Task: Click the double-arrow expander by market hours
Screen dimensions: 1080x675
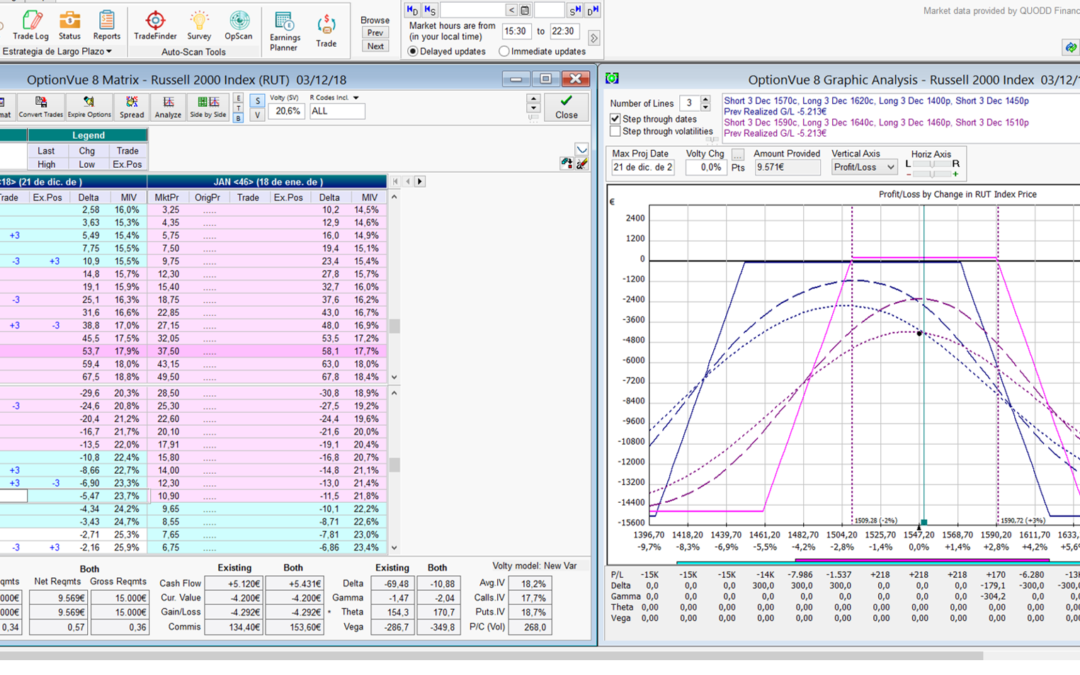Action: click(594, 38)
